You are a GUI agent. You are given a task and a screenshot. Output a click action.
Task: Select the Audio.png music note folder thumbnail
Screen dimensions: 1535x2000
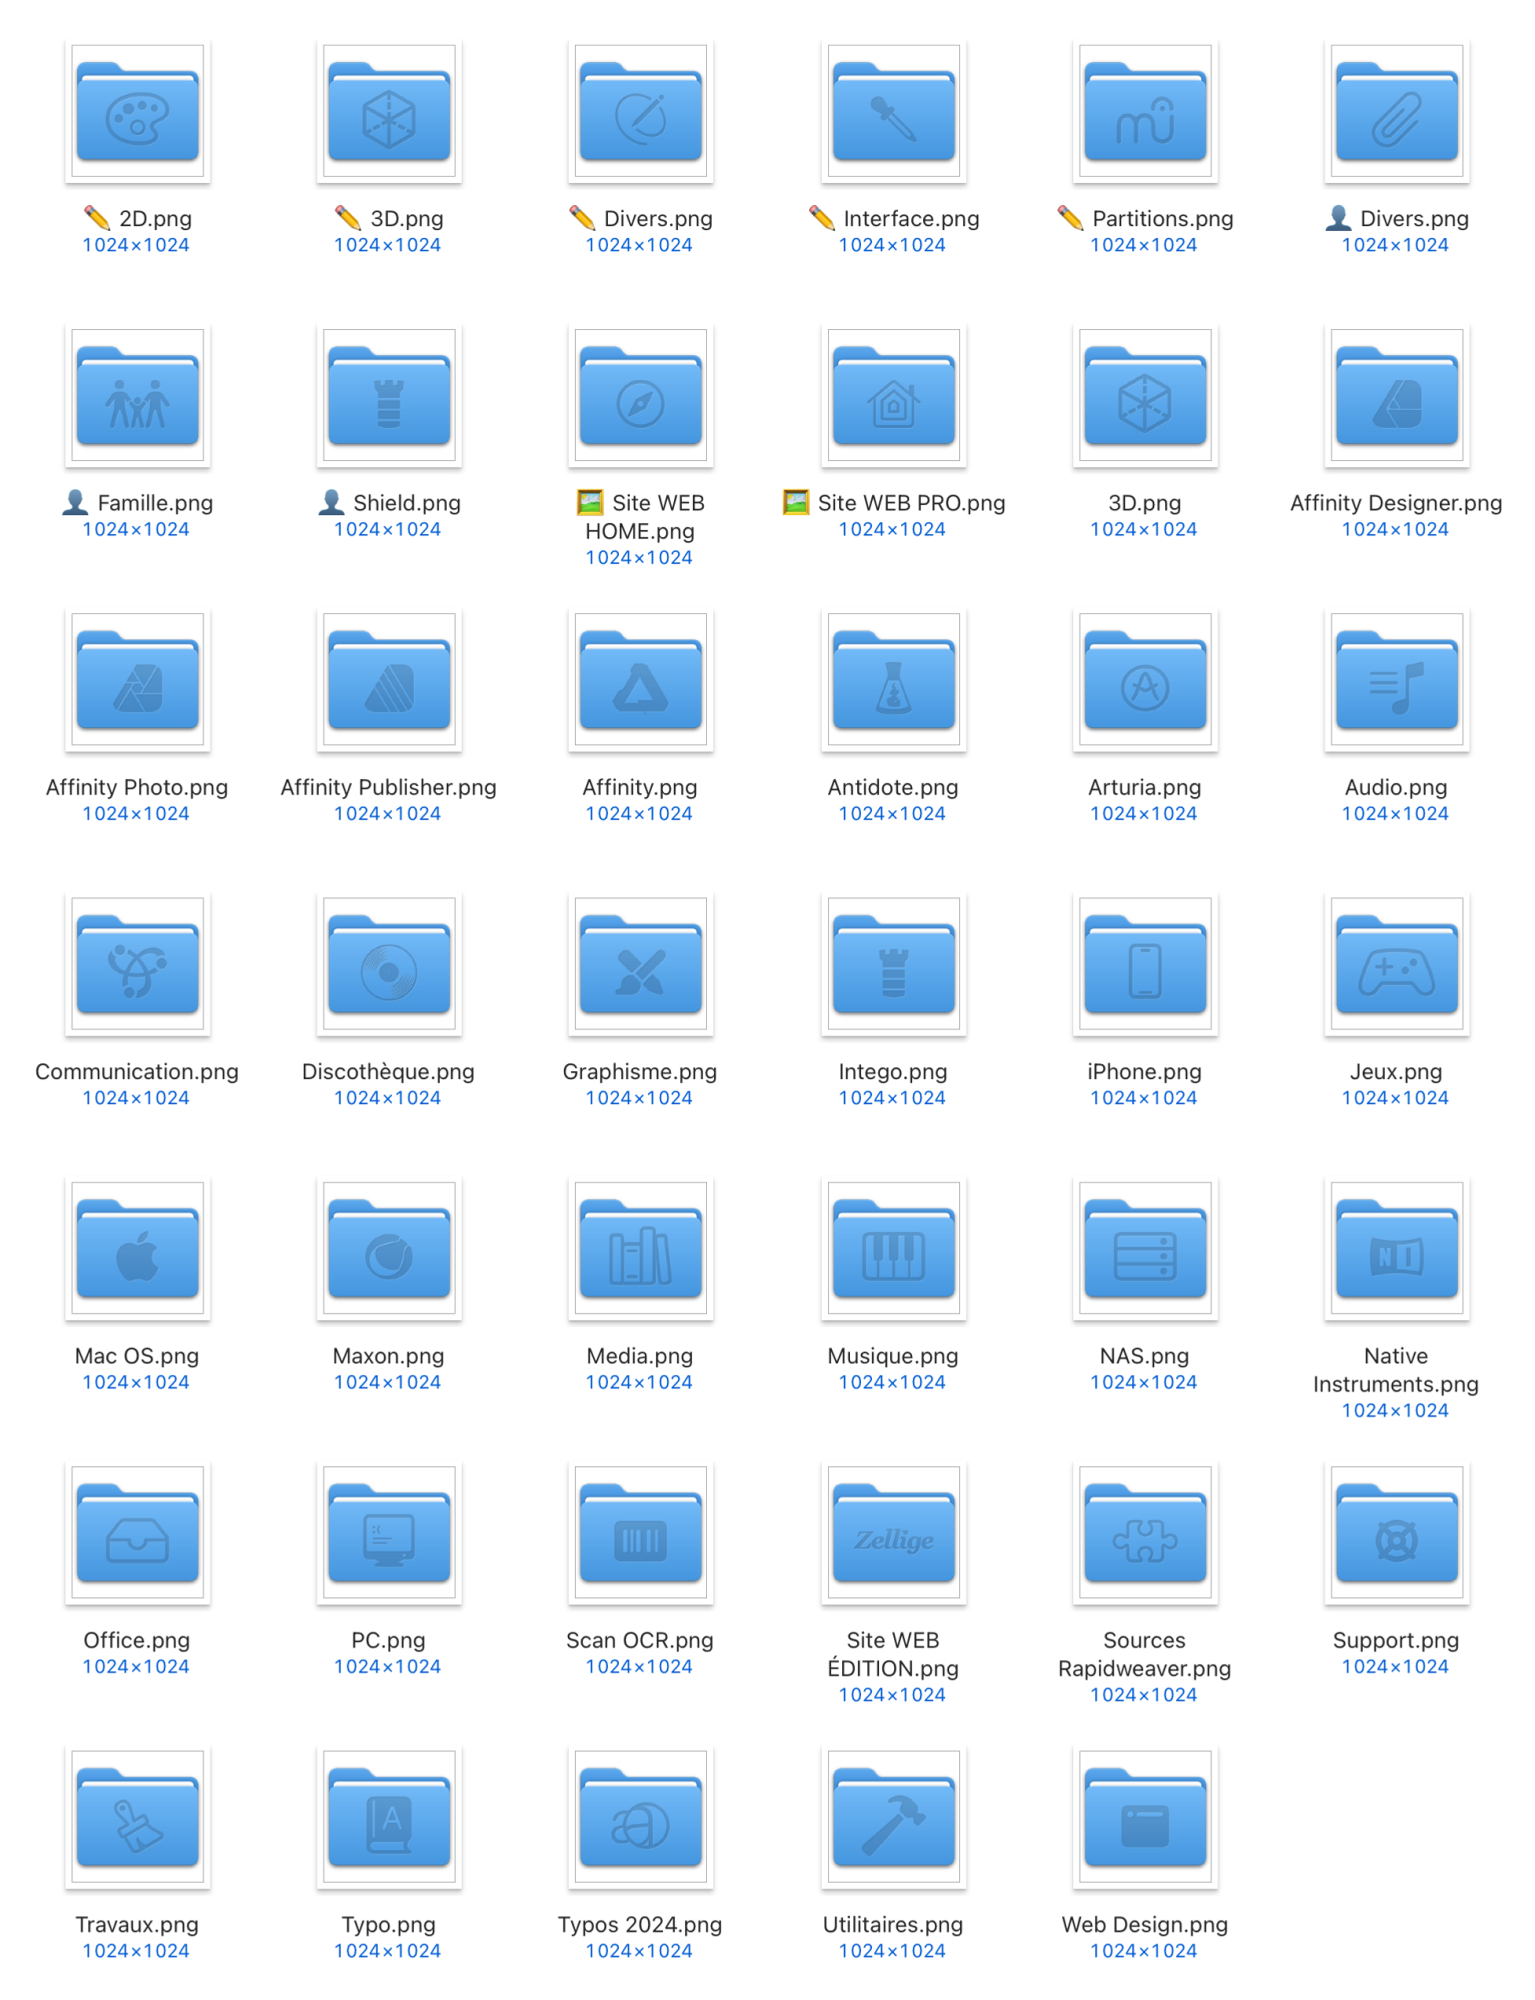[1397, 681]
